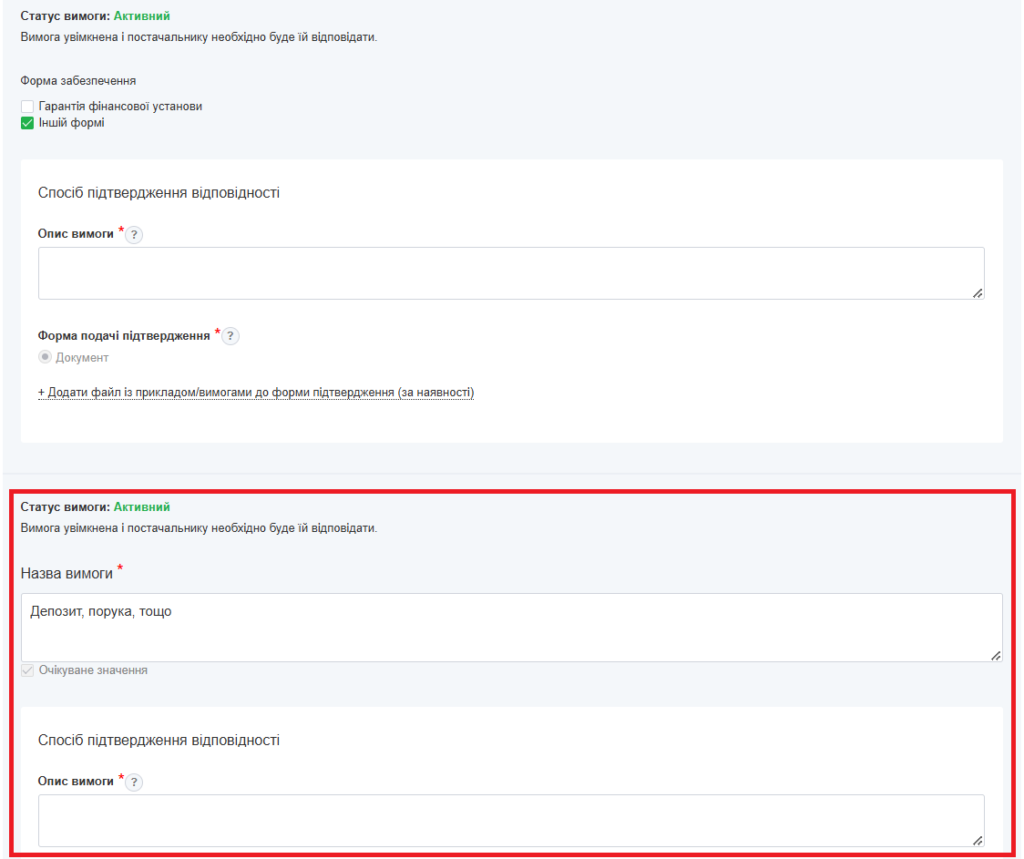Click the top green Активний status text

tap(141, 16)
